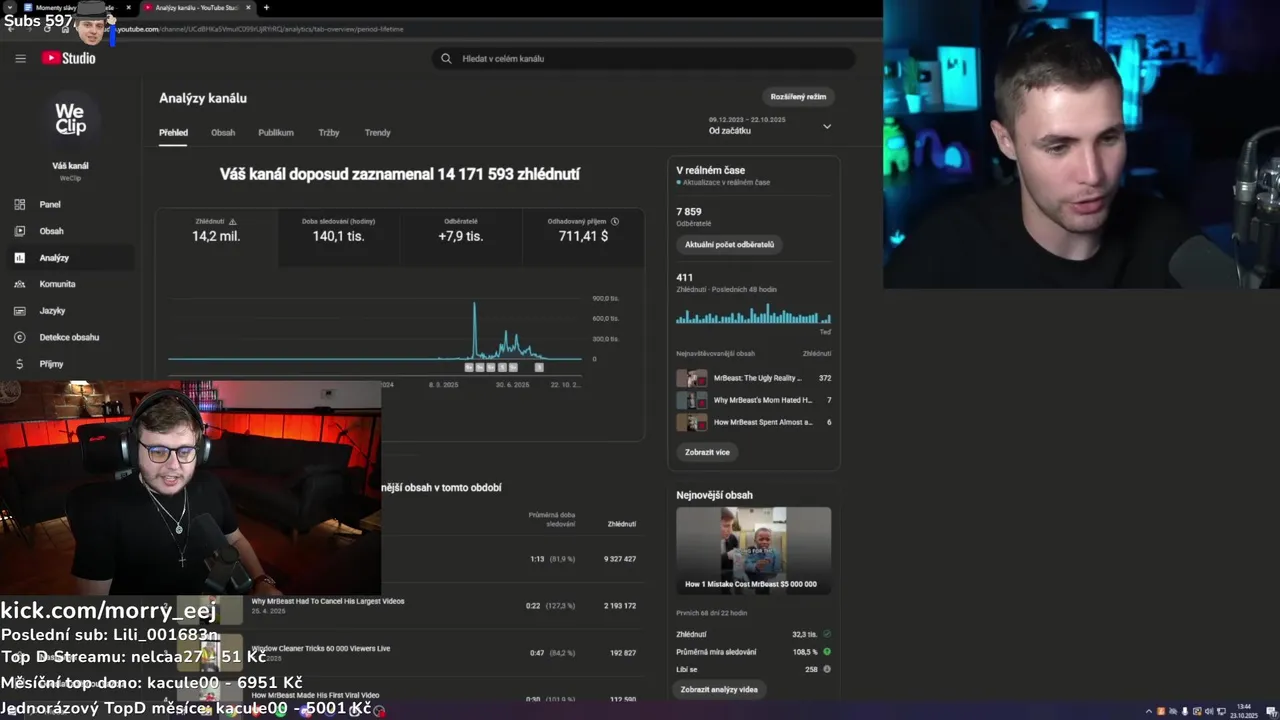Expand the Od začátku date range dropdown
The image size is (1280, 720).
[770, 126]
